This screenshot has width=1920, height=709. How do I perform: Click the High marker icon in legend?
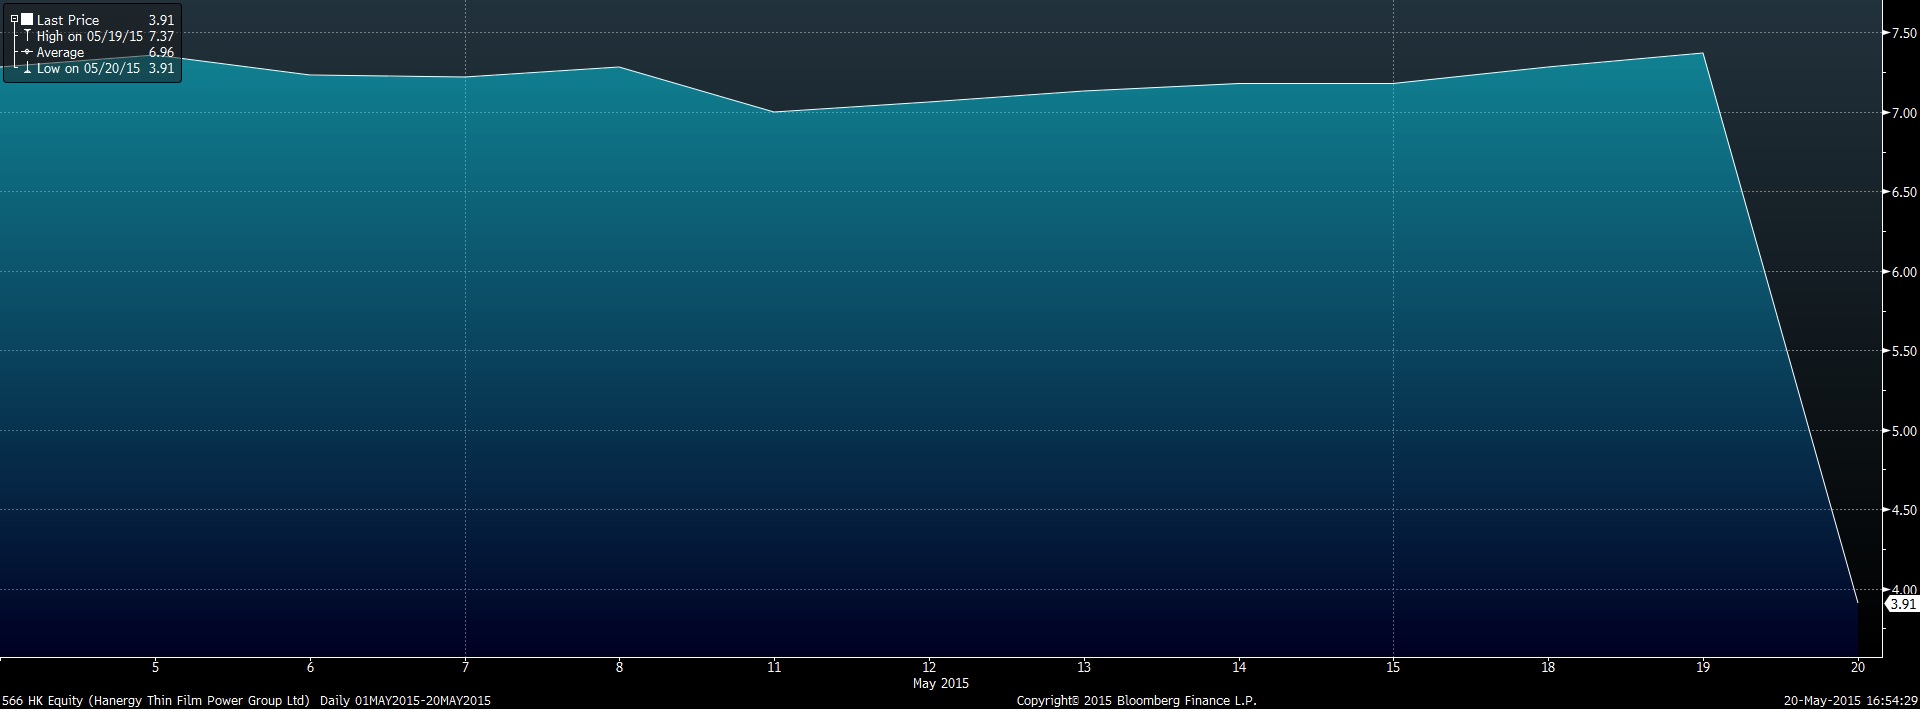pyautogui.click(x=27, y=36)
